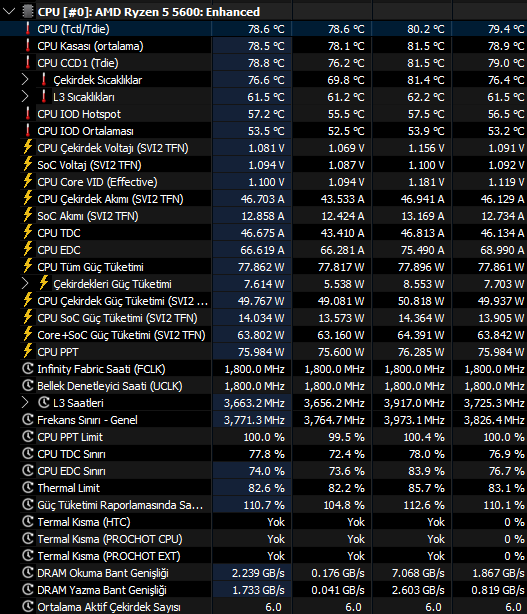Click the CPU chip icon in the header
The width and height of the screenshot is (527, 614).
[28, 12]
